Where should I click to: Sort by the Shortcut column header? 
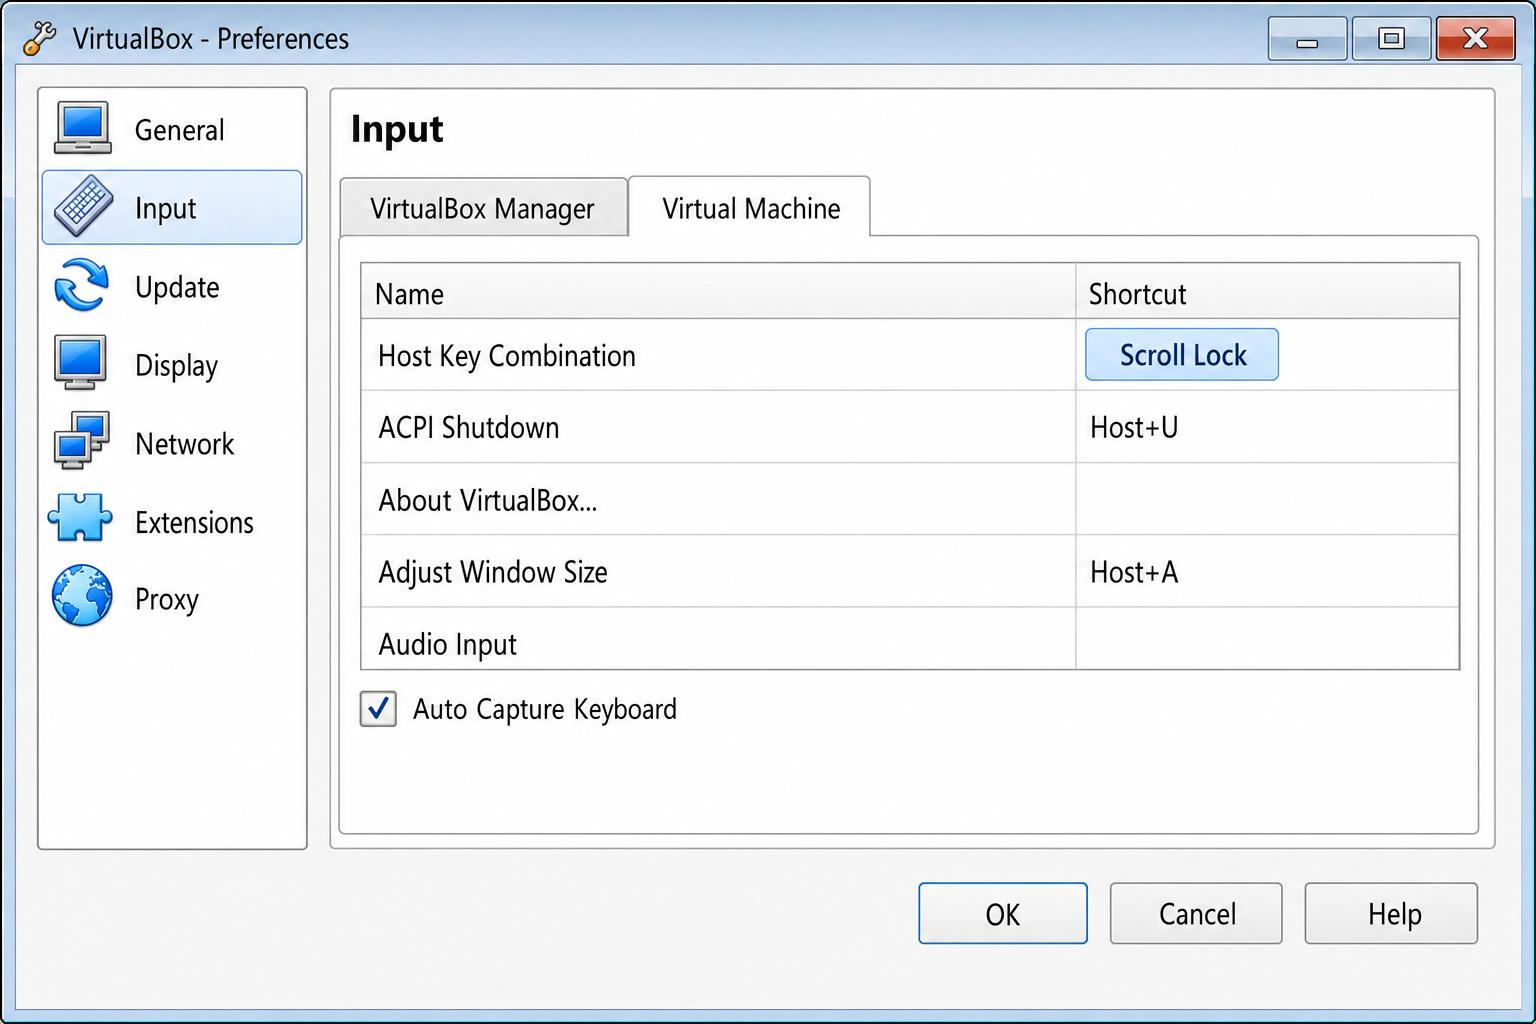(x=1267, y=293)
